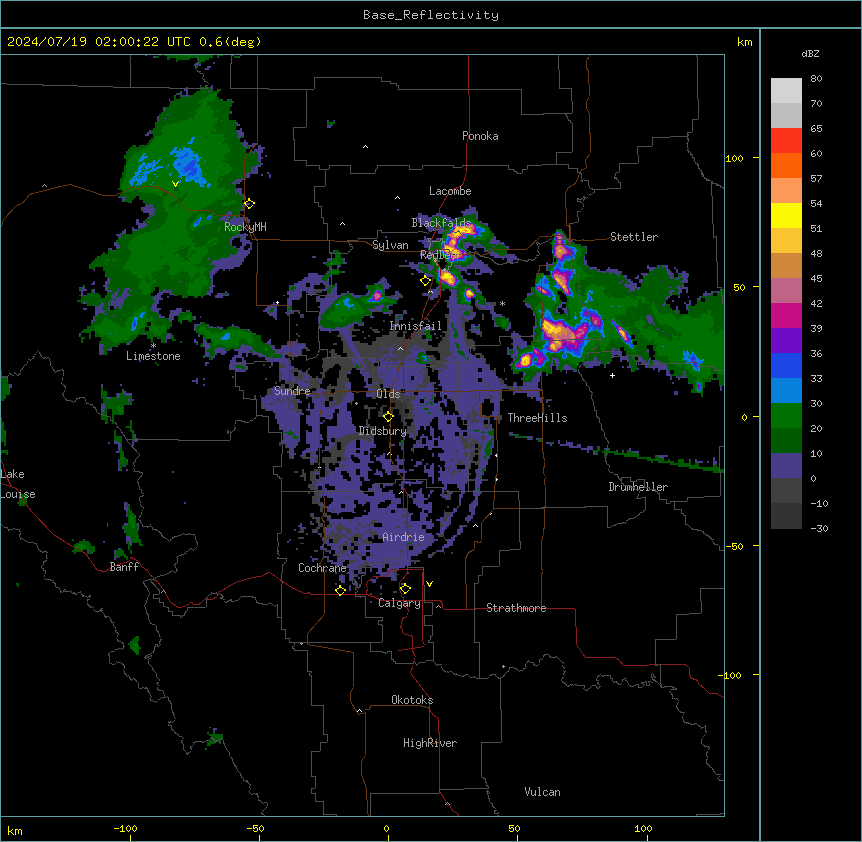Click the Olds town label
Image resolution: width=862 pixels, height=842 pixels.
[388, 394]
